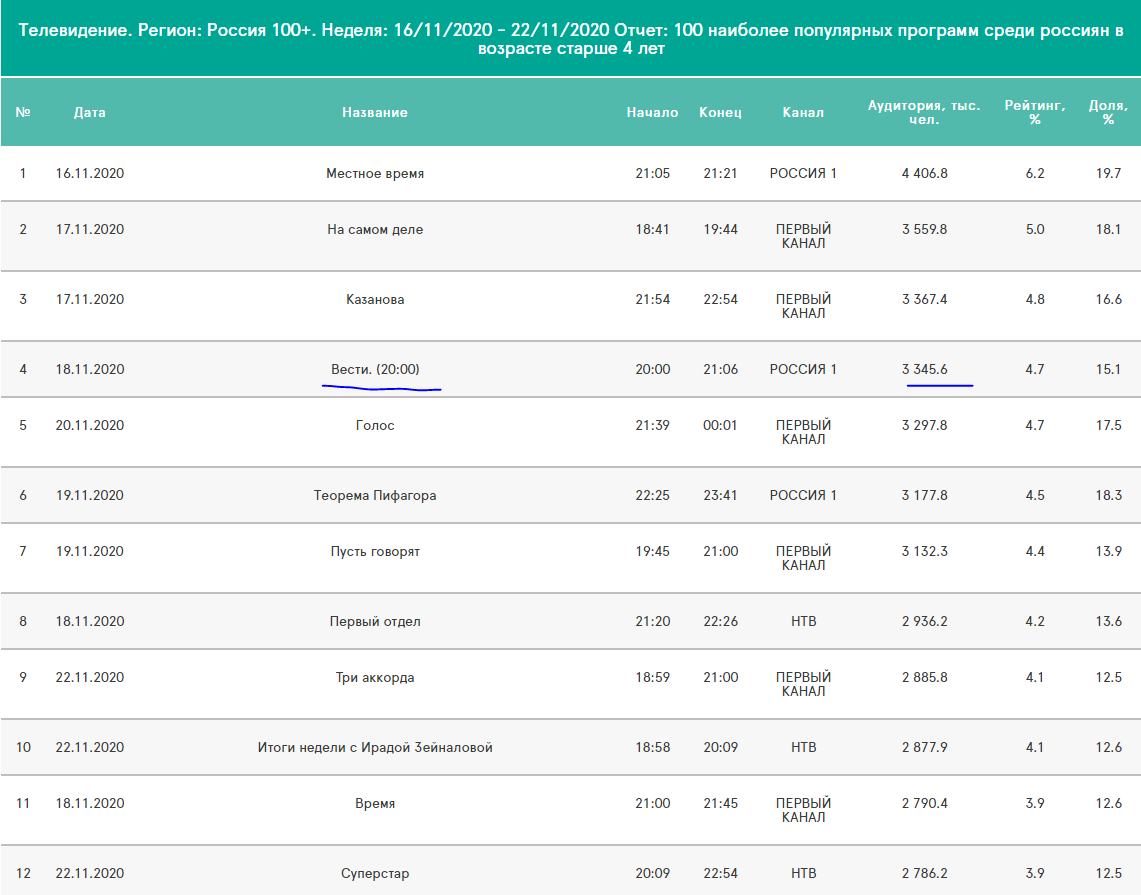The image size is (1141, 895).
Task: Click the 'Пусть говорят' program name
Action: coord(375,552)
